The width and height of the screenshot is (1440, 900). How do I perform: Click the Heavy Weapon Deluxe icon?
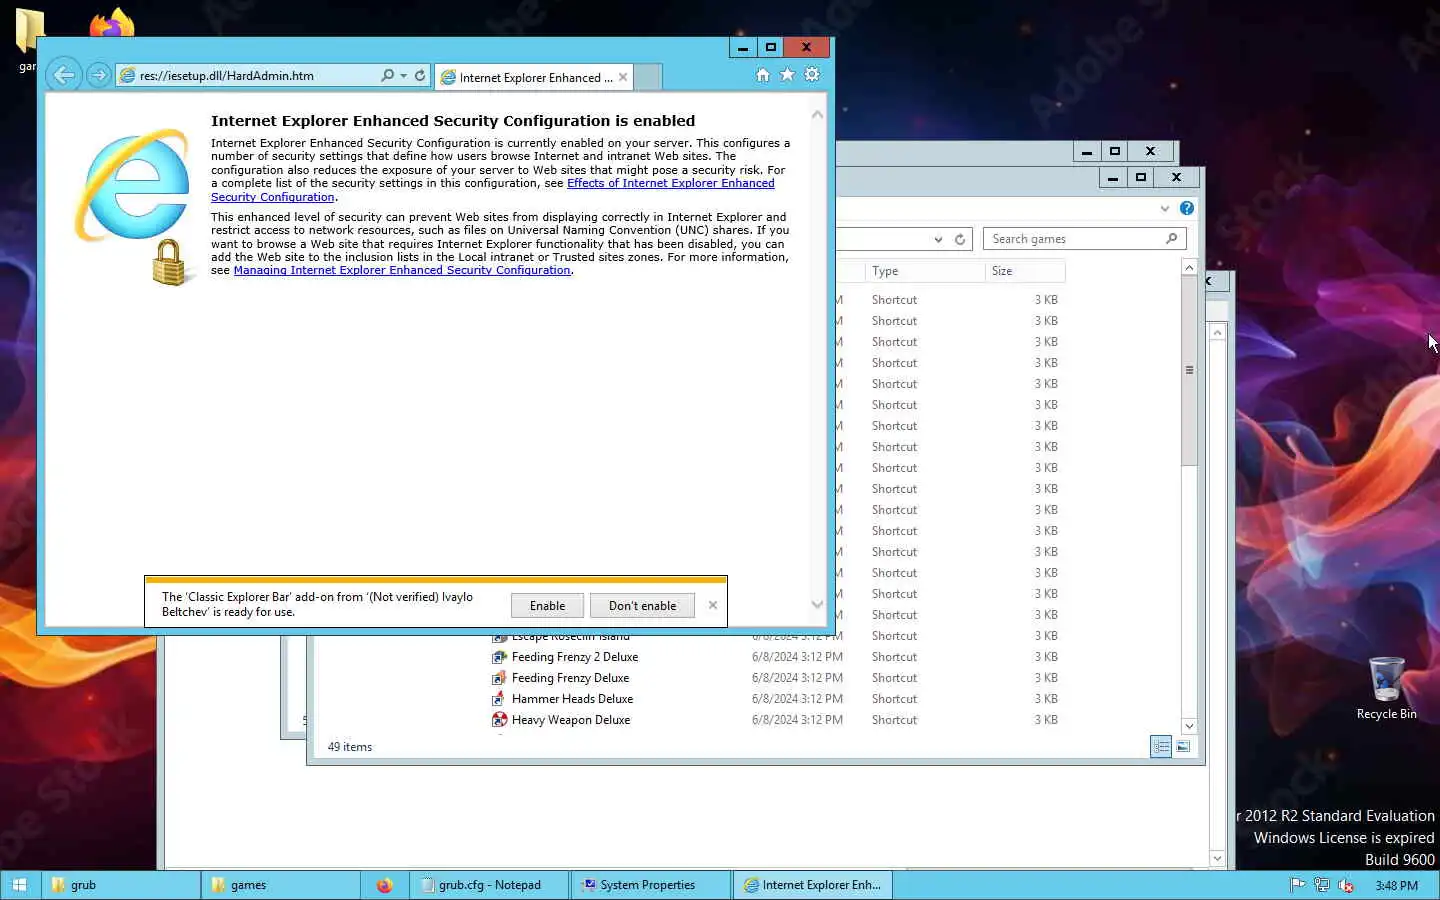499,720
